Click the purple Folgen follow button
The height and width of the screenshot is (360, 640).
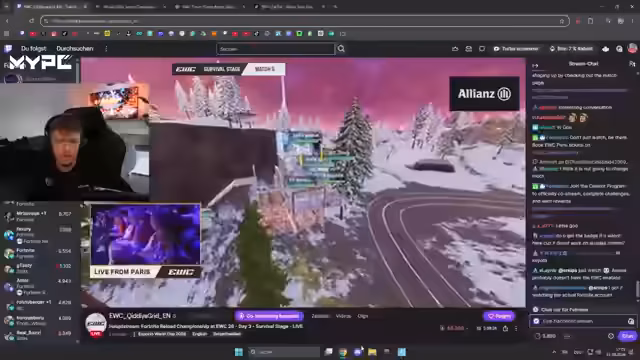coord(499,316)
